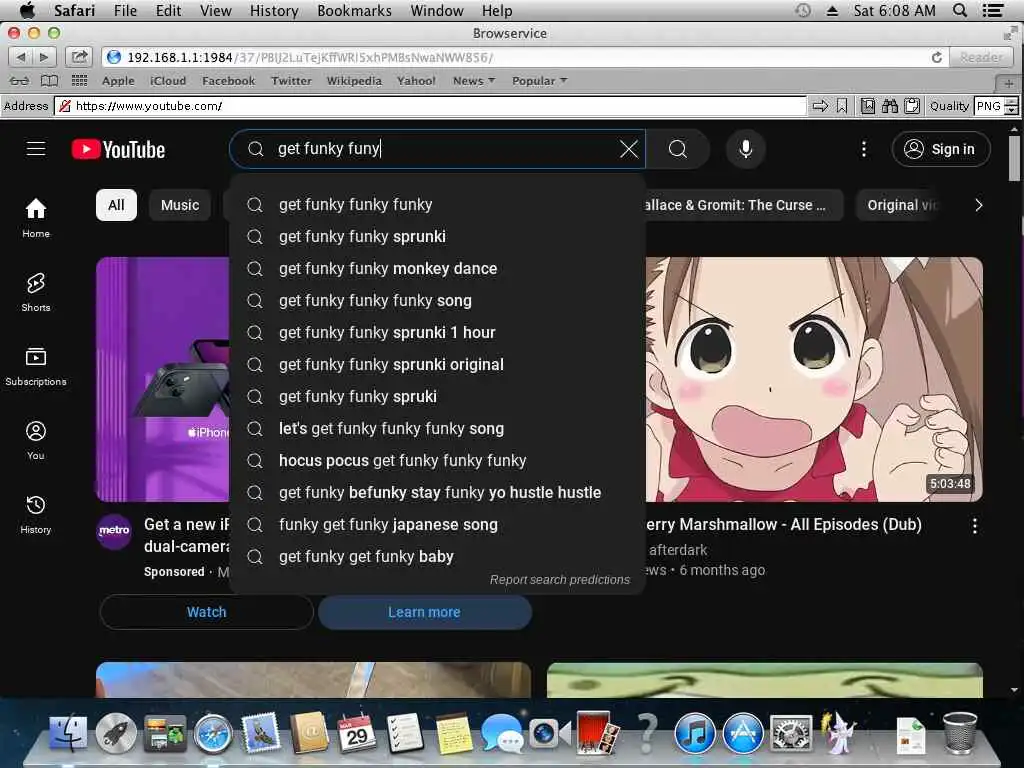Click the Browservice bookmark icon
Screen dimensions: 1024x768
[842, 106]
